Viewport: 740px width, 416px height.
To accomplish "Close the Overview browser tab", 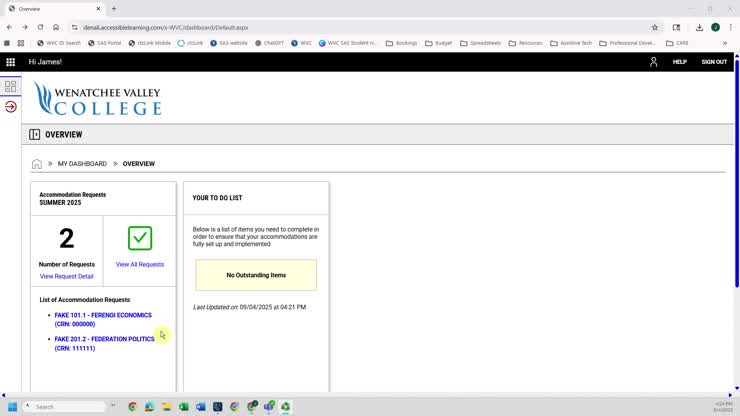I will tap(98, 8).
